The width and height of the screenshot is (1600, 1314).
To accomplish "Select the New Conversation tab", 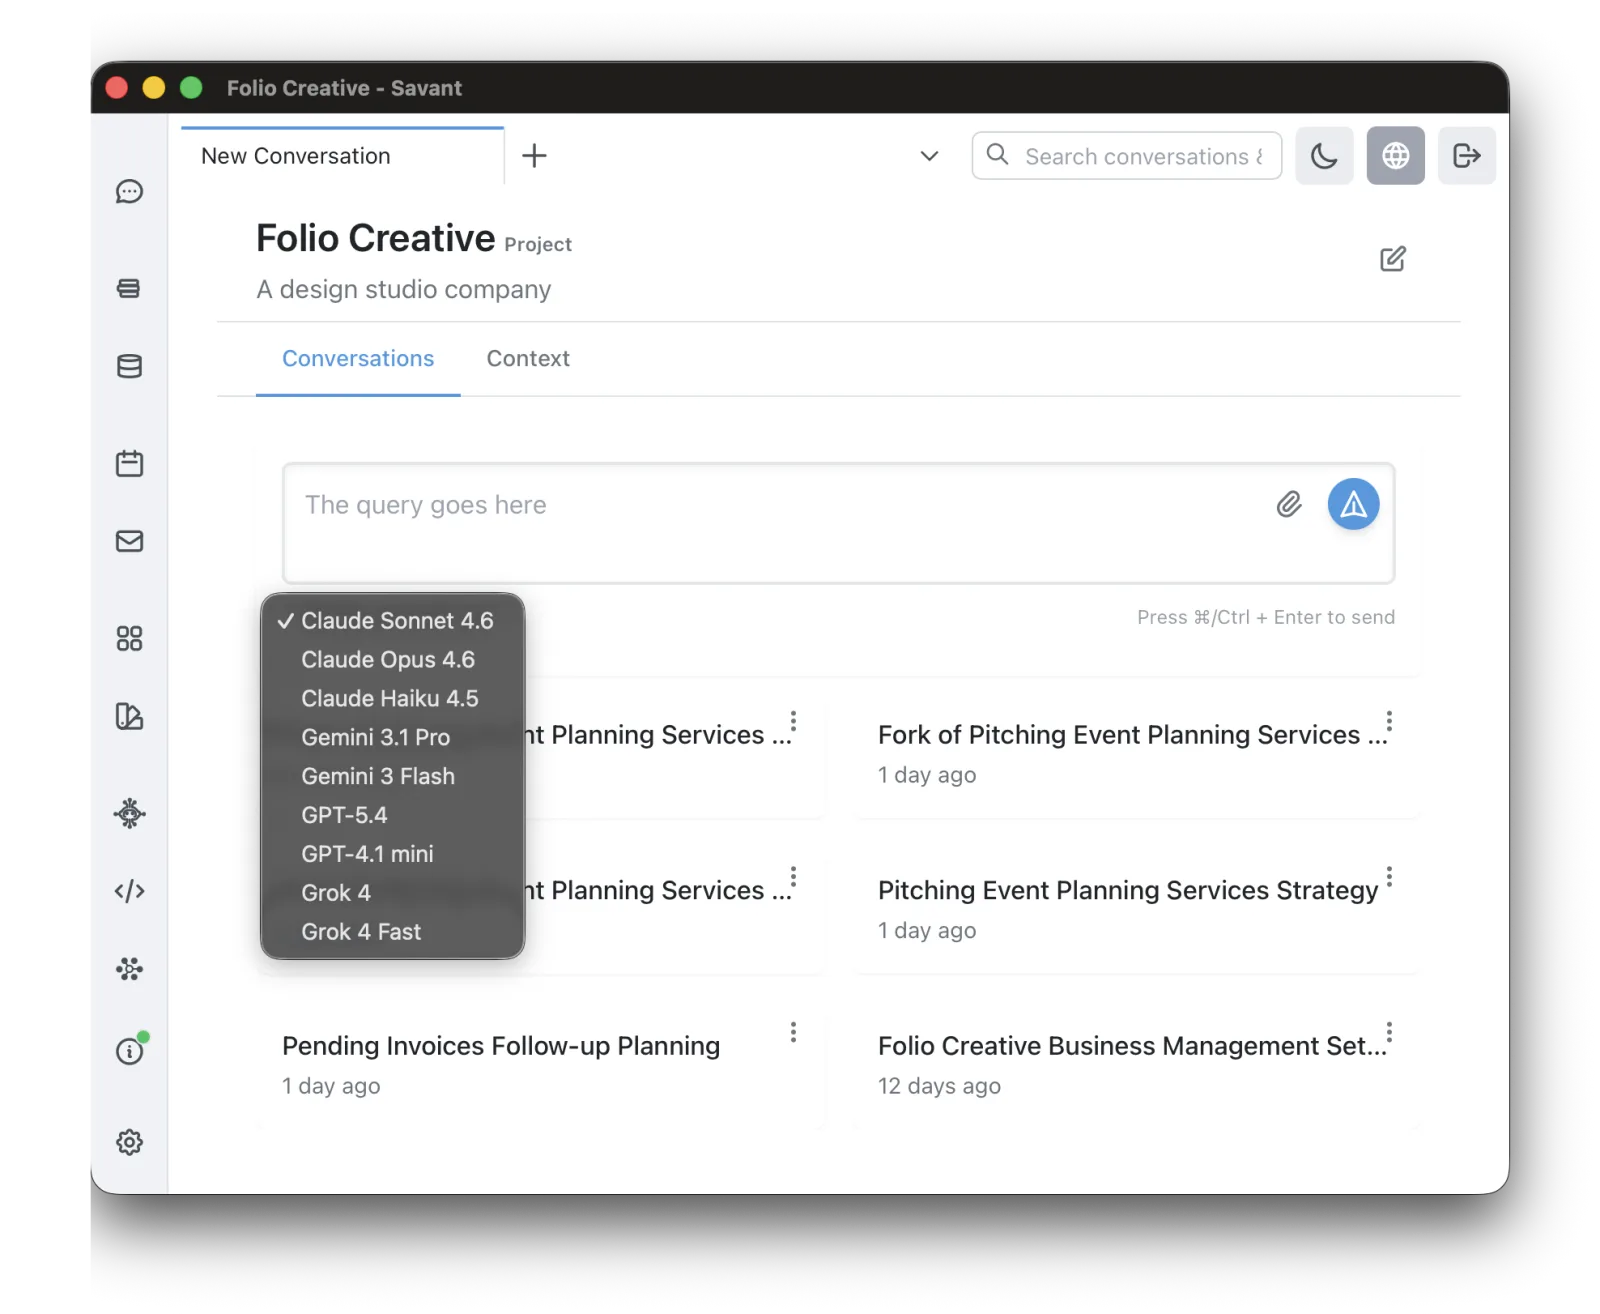I will 343,156.
